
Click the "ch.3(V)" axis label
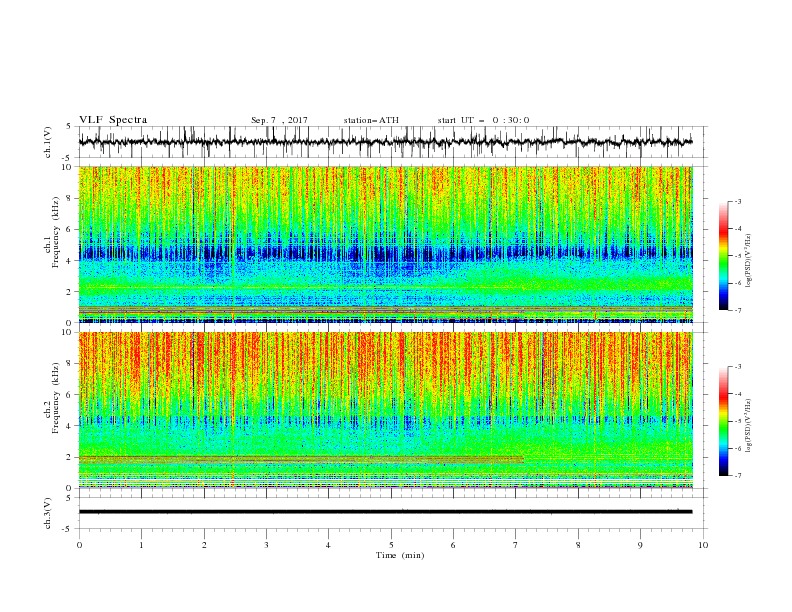tap(48, 513)
